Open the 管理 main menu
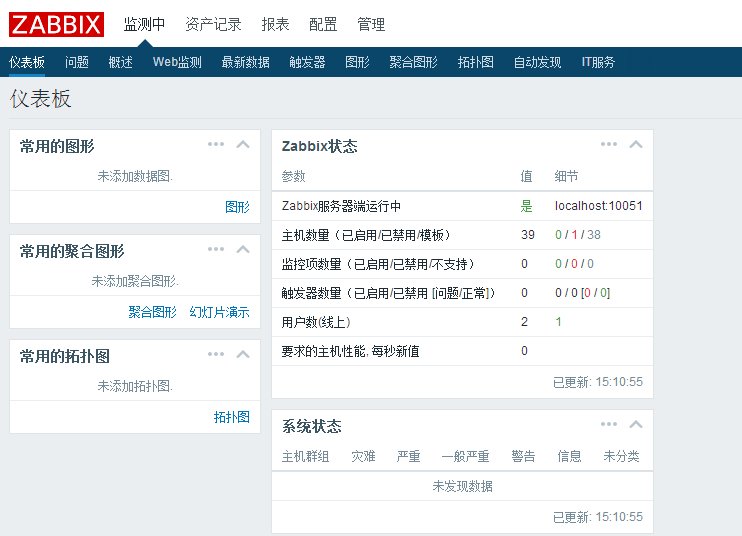The image size is (742, 536). click(371, 24)
